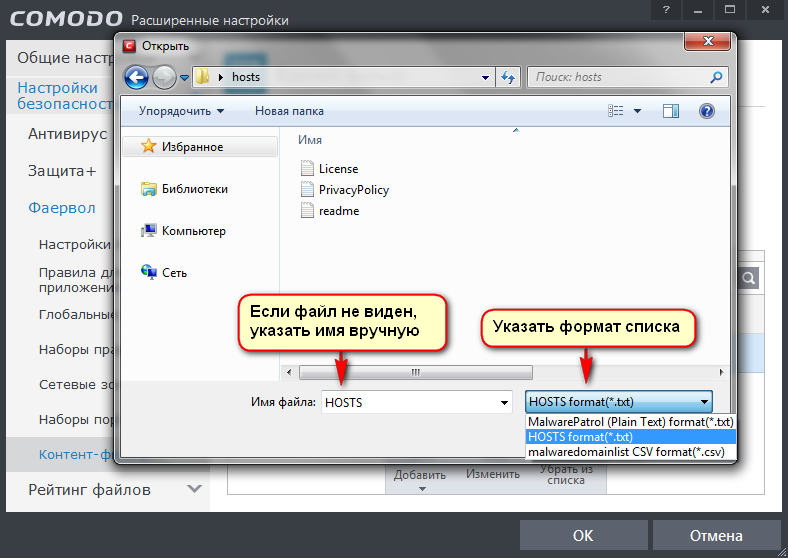The width and height of the screenshot is (788, 558).
Task: Open Антивирус settings in Comodo sidebar
Action: click(x=67, y=134)
